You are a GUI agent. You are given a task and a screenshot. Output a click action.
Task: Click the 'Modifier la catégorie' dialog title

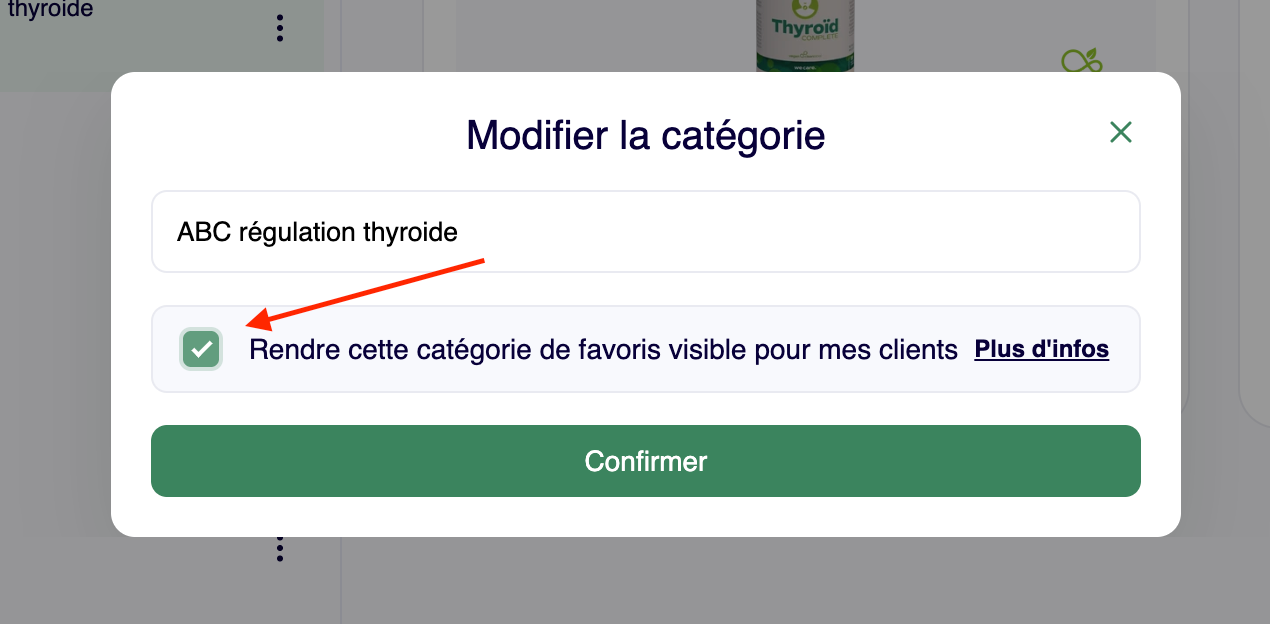[645, 135]
